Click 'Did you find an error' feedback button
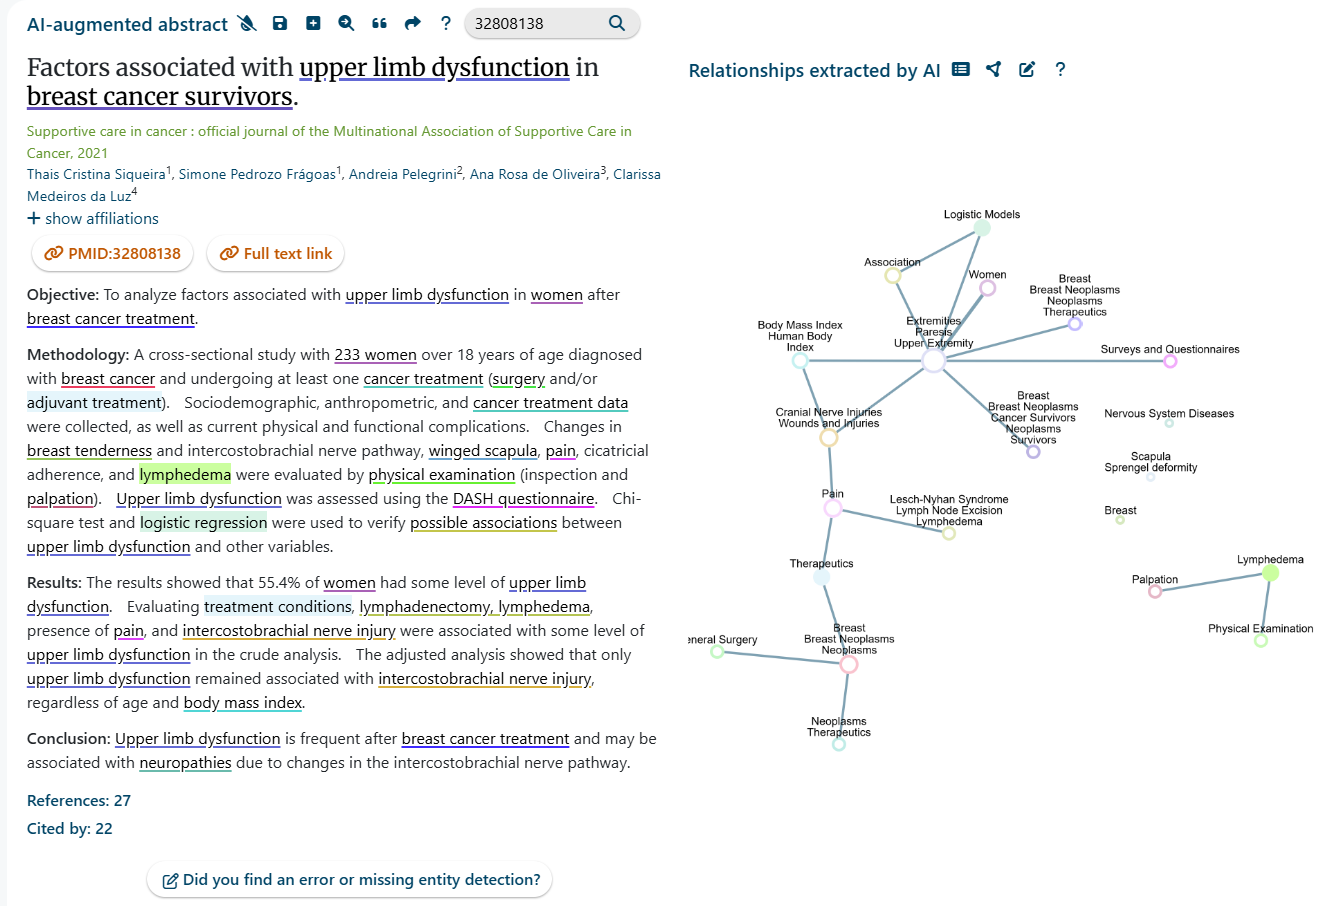 pos(350,880)
